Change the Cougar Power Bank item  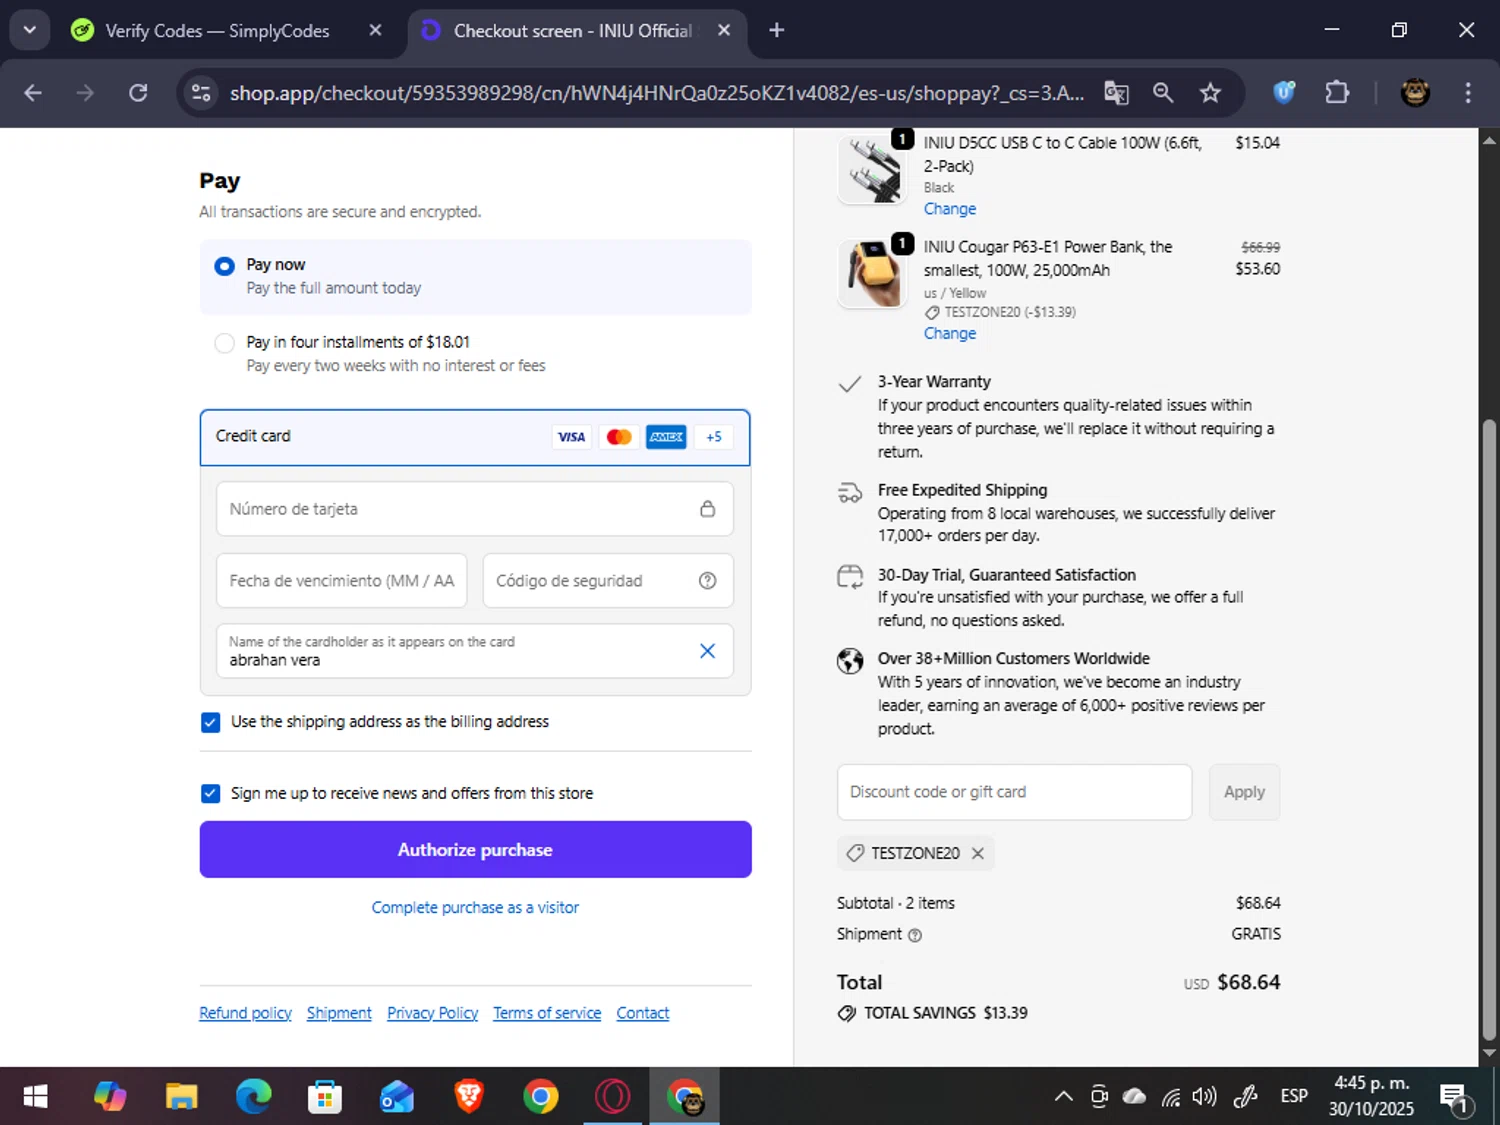(x=949, y=334)
